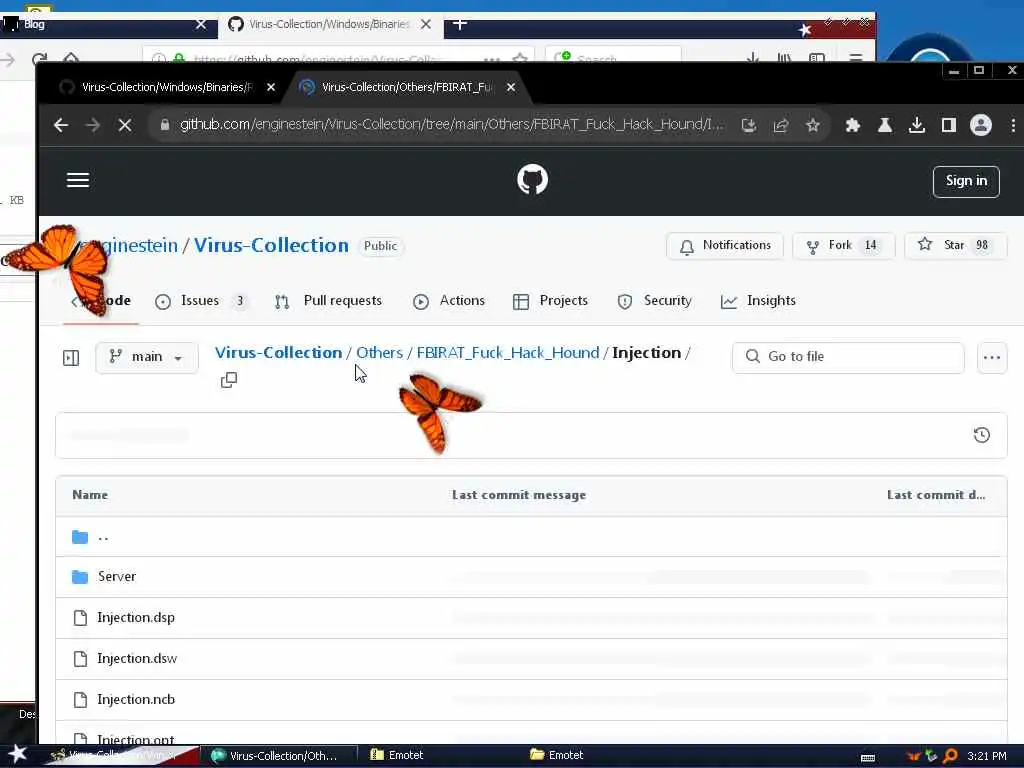Click the magnifier icon in system tray
The image size is (1024, 768).
(x=950, y=756)
